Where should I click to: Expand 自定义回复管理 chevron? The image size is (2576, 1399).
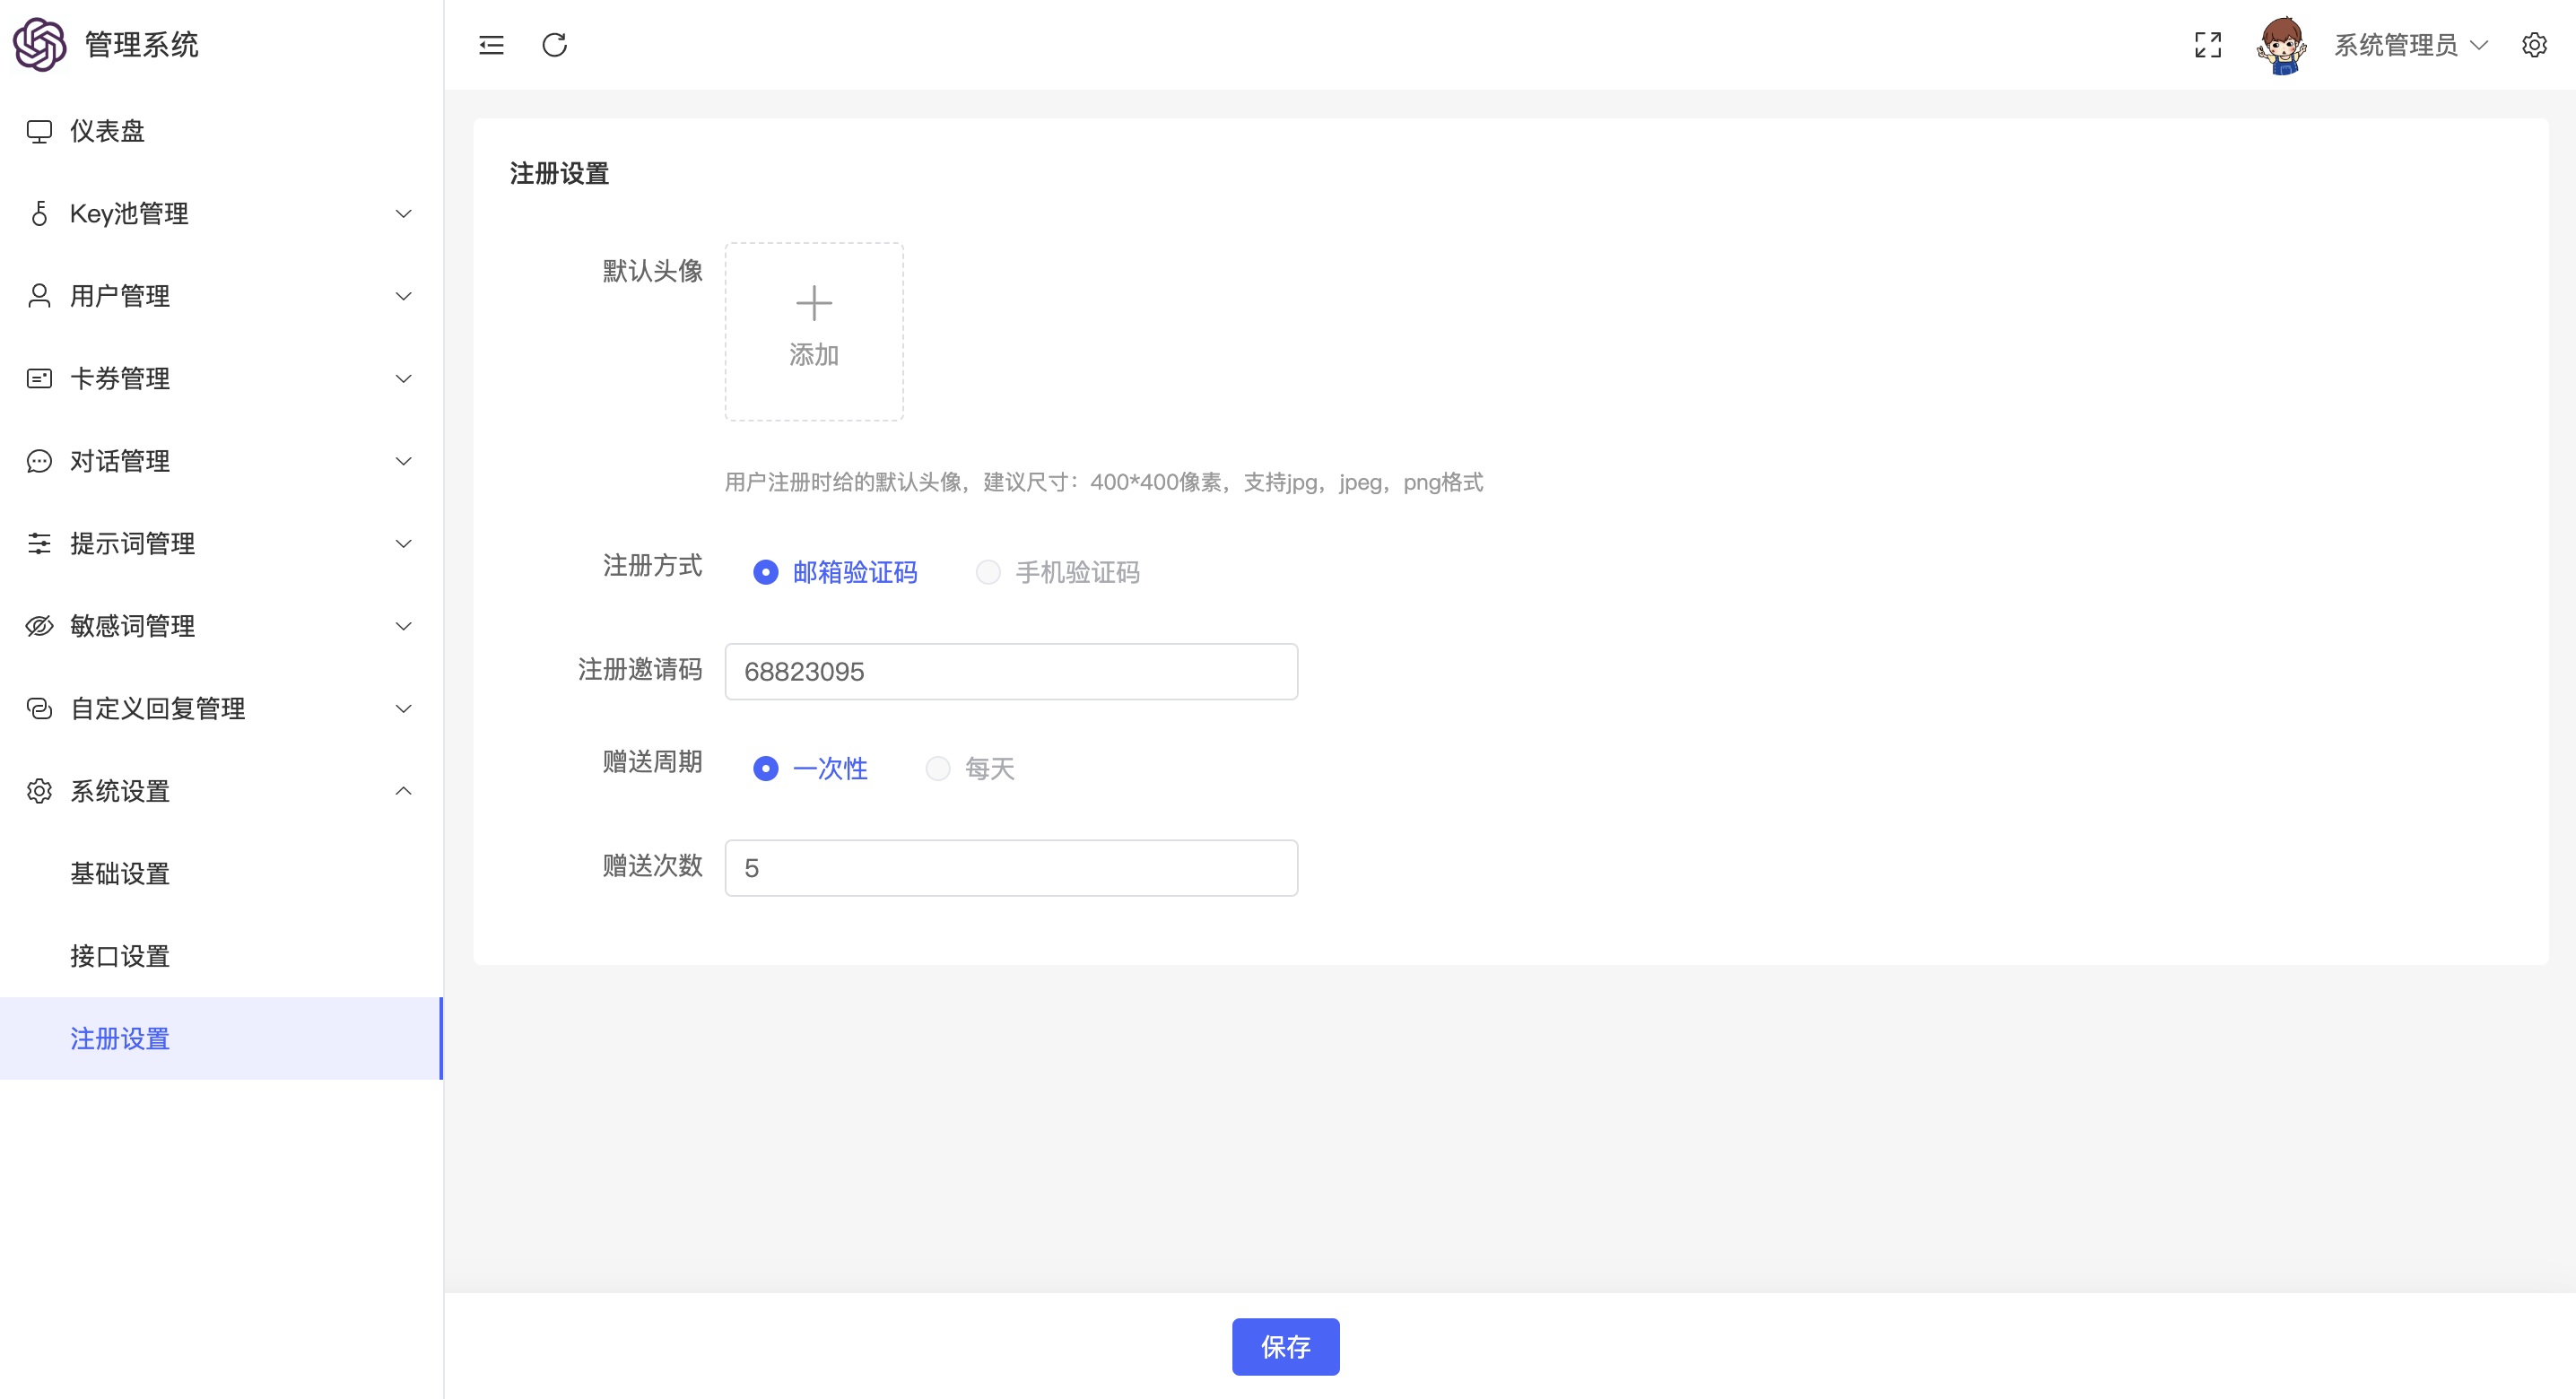coord(403,708)
